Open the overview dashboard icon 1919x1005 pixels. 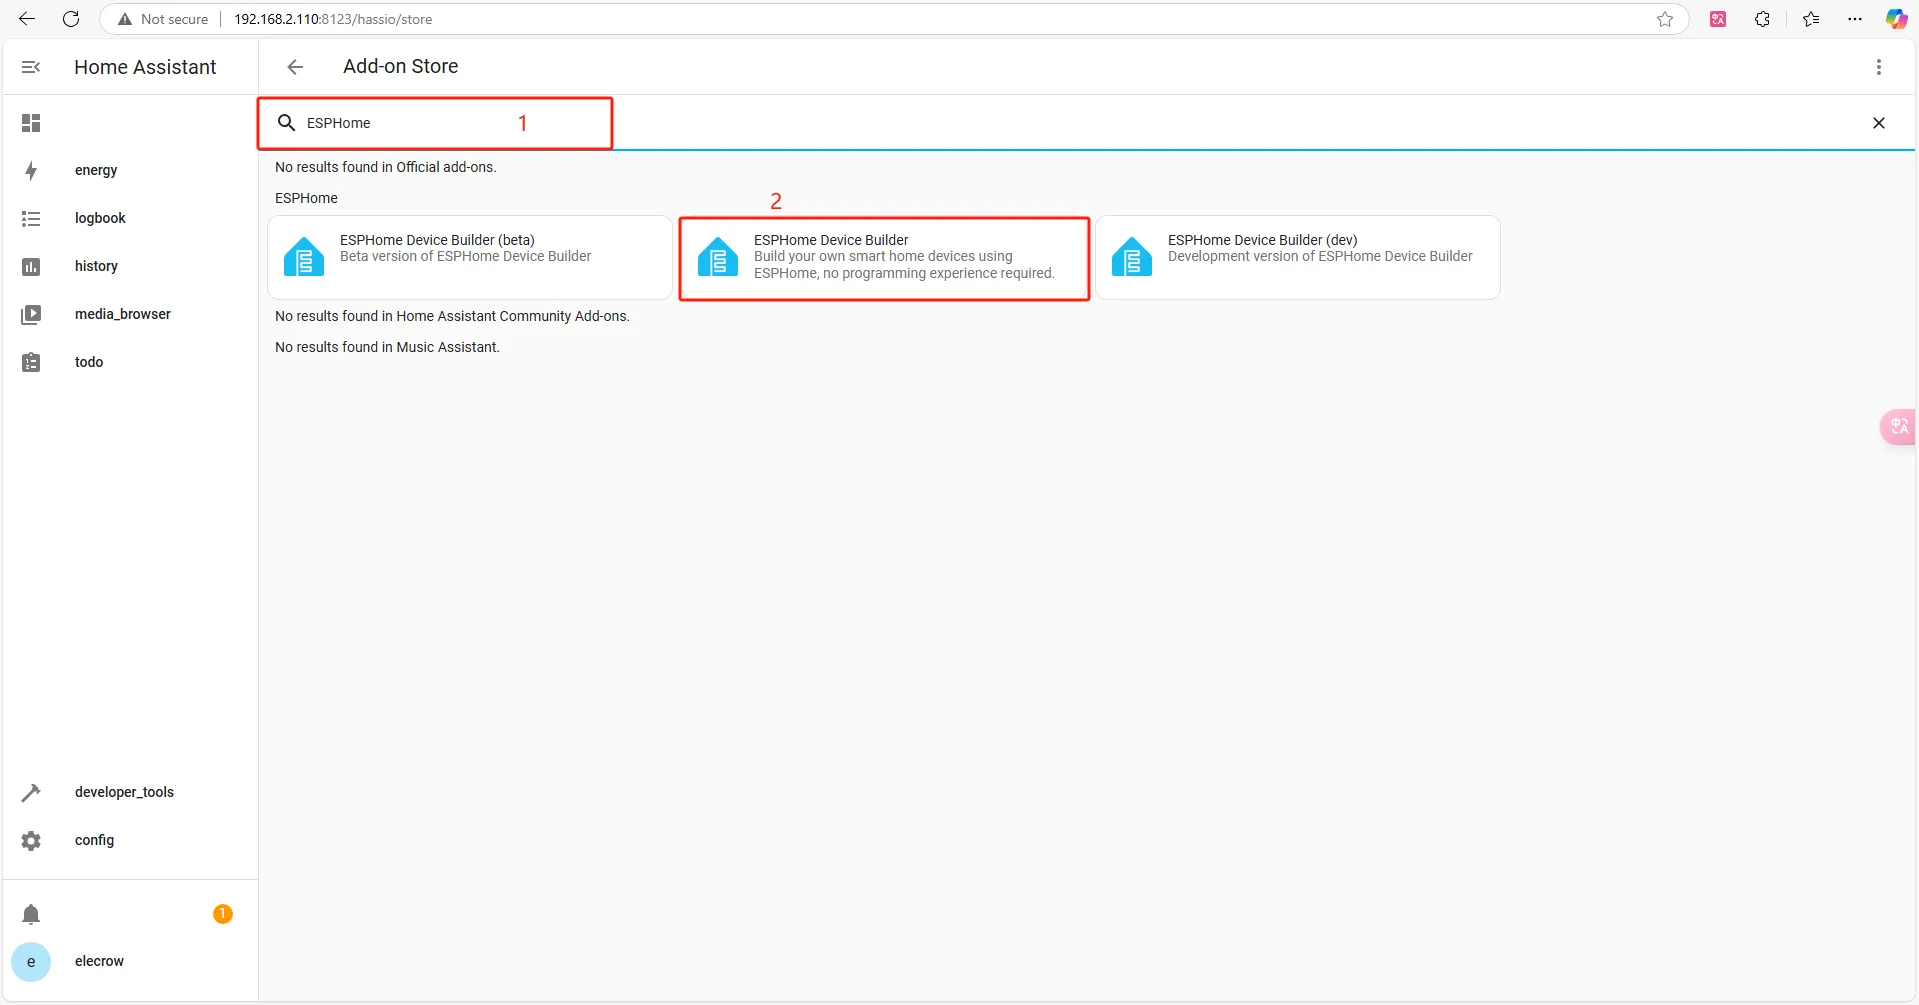[31, 123]
